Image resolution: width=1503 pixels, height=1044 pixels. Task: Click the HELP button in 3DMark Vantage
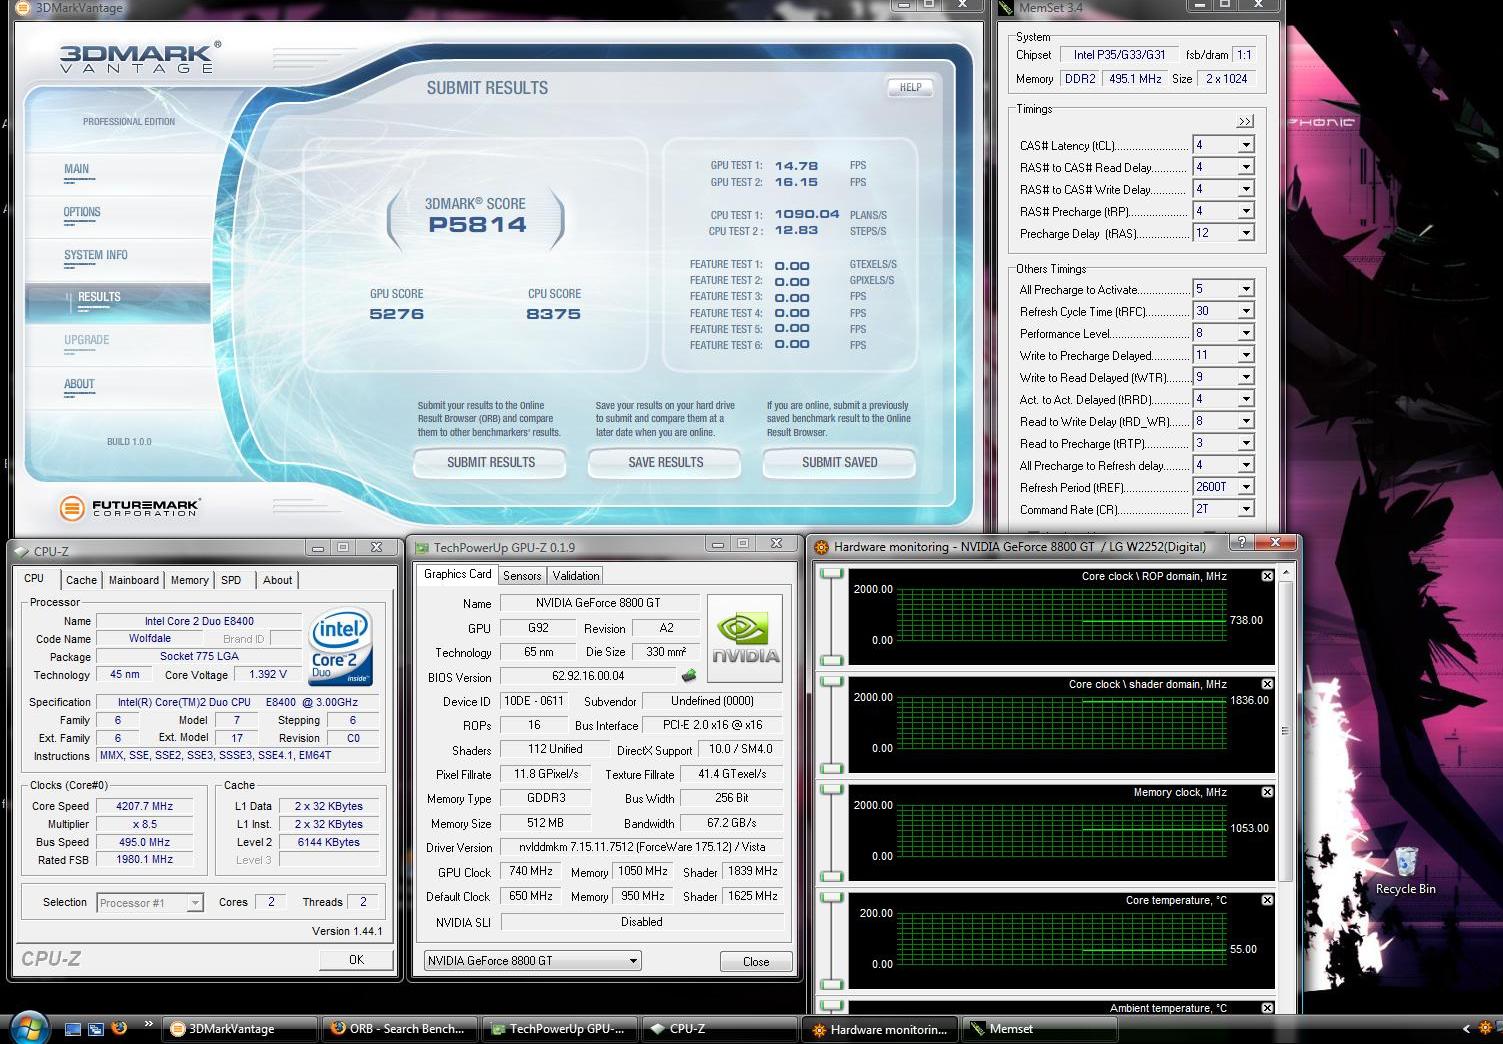[910, 88]
